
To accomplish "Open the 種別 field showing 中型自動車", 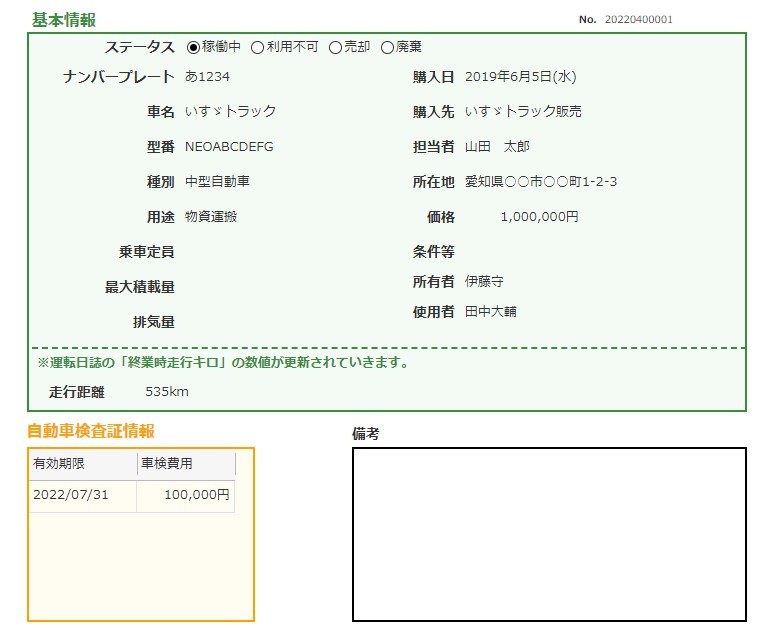I will pos(217,182).
